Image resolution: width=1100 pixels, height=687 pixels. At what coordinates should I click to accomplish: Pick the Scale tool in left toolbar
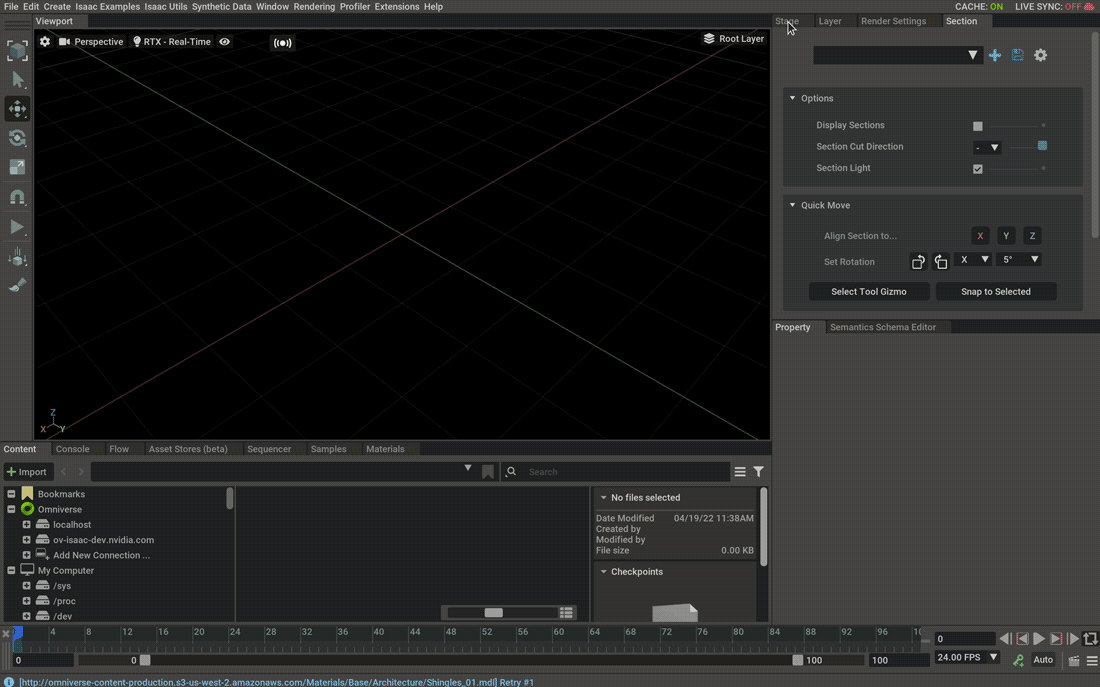18,167
